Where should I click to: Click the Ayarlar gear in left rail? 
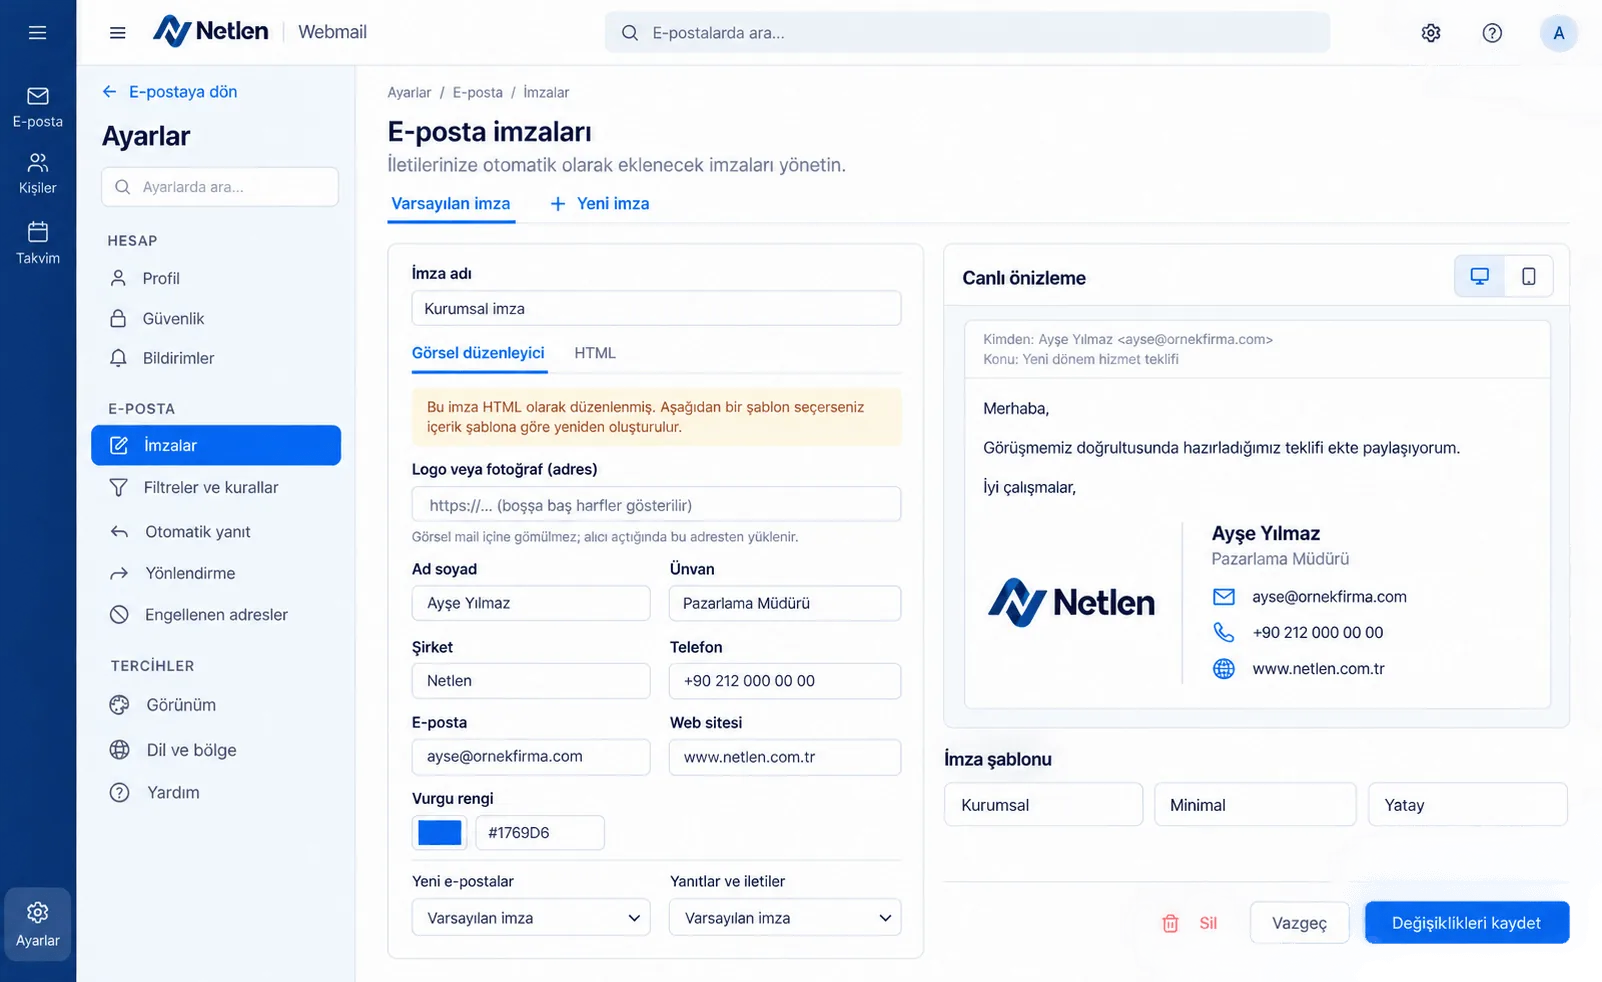coord(38,924)
